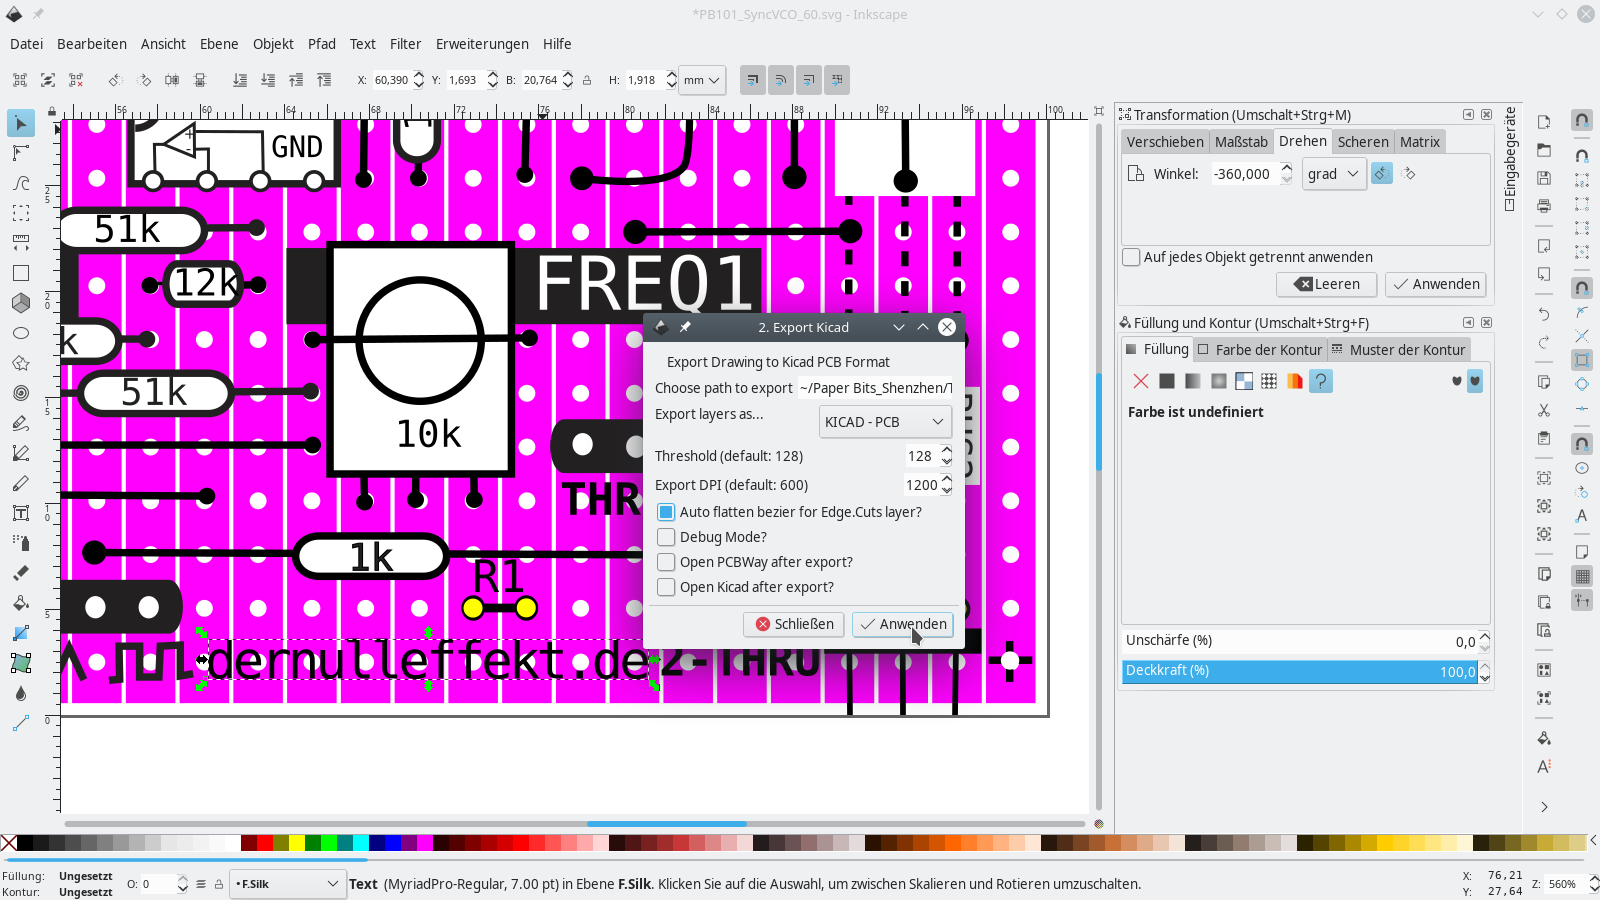Click the export path input field
The image size is (1600, 900).
pos(875,388)
